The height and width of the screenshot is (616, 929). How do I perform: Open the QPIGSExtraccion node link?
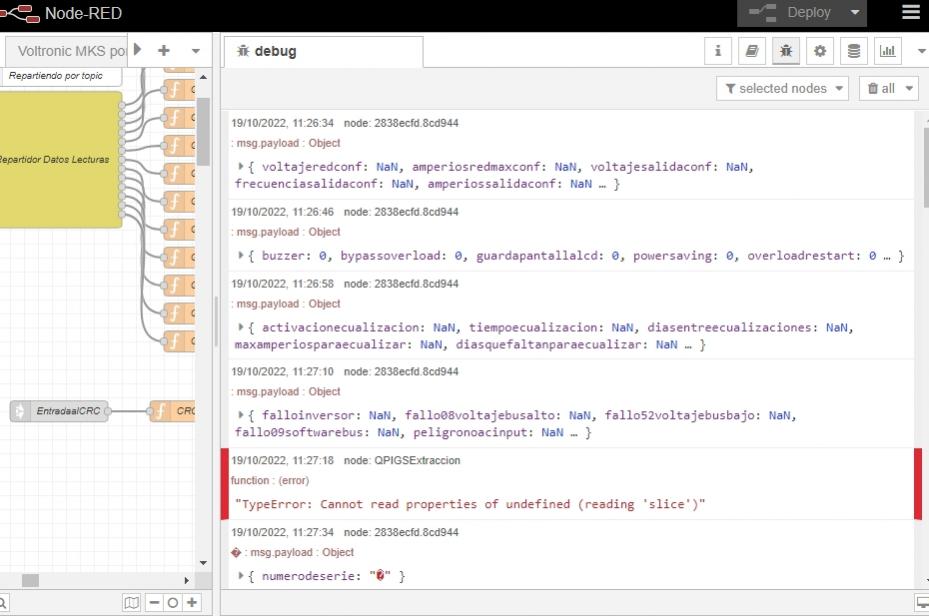pyautogui.click(x=402, y=460)
